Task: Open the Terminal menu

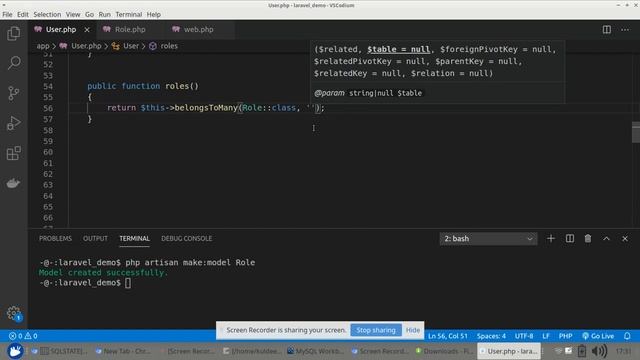Action: [129, 14]
